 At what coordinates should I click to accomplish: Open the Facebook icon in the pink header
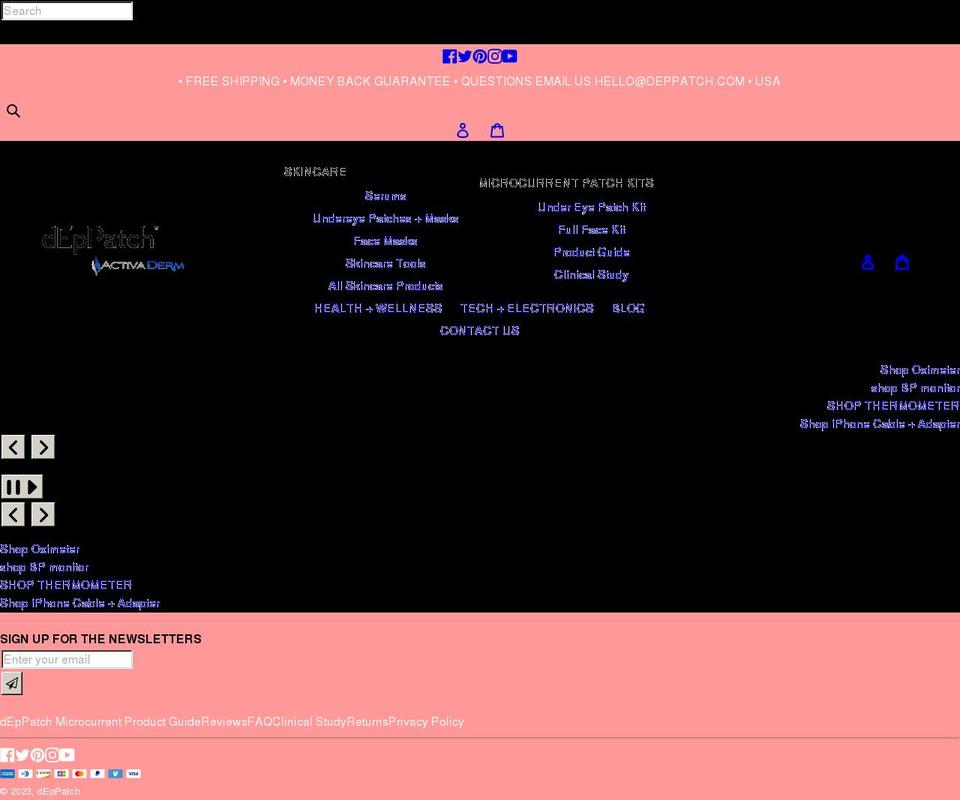pos(449,56)
